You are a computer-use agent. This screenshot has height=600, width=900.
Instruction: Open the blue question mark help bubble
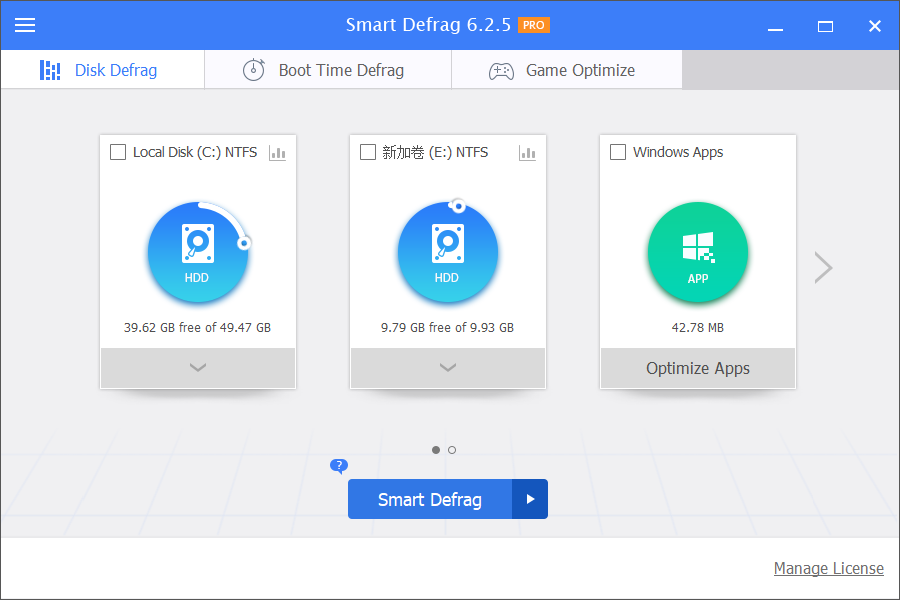click(339, 466)
